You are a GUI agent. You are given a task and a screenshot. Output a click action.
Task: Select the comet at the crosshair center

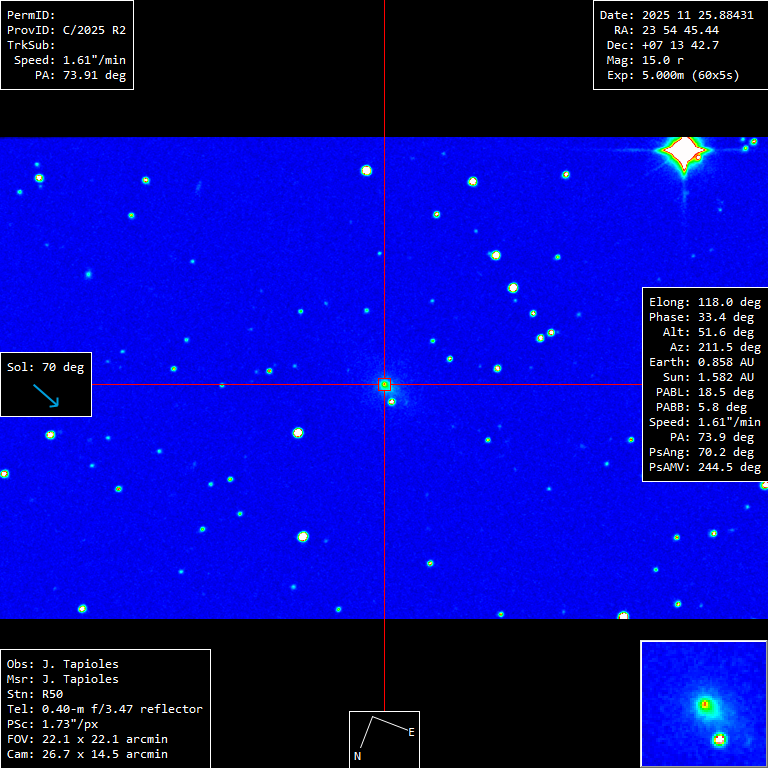(x=384, y=384)
